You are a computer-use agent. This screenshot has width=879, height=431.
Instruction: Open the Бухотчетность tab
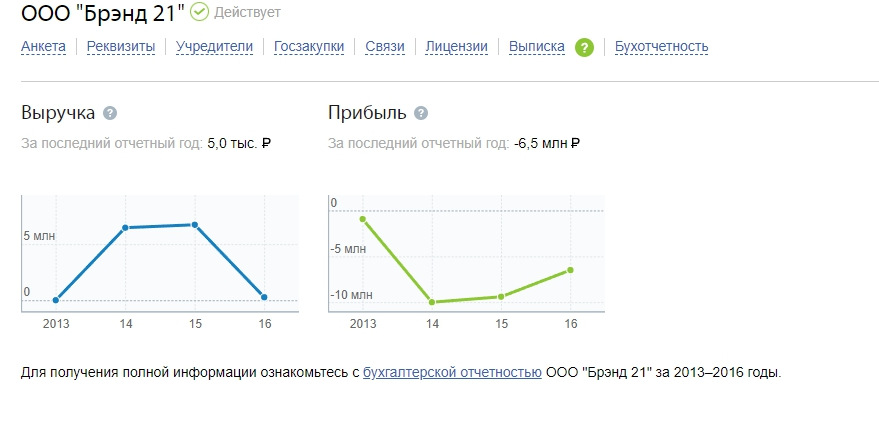click(661, 47)
